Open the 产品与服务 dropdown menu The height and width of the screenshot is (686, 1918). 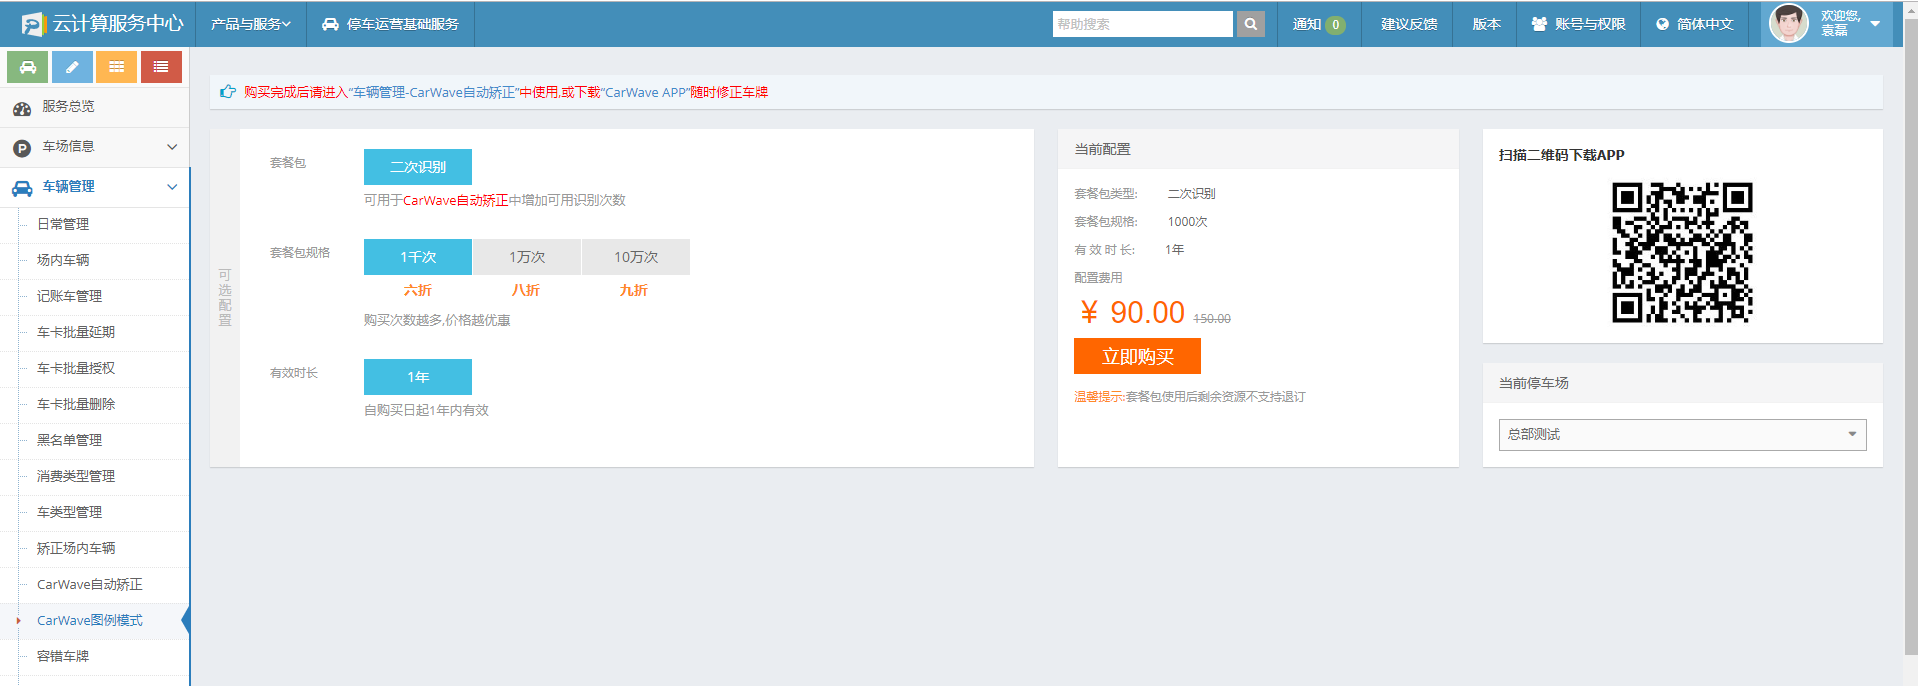[250, 24]
